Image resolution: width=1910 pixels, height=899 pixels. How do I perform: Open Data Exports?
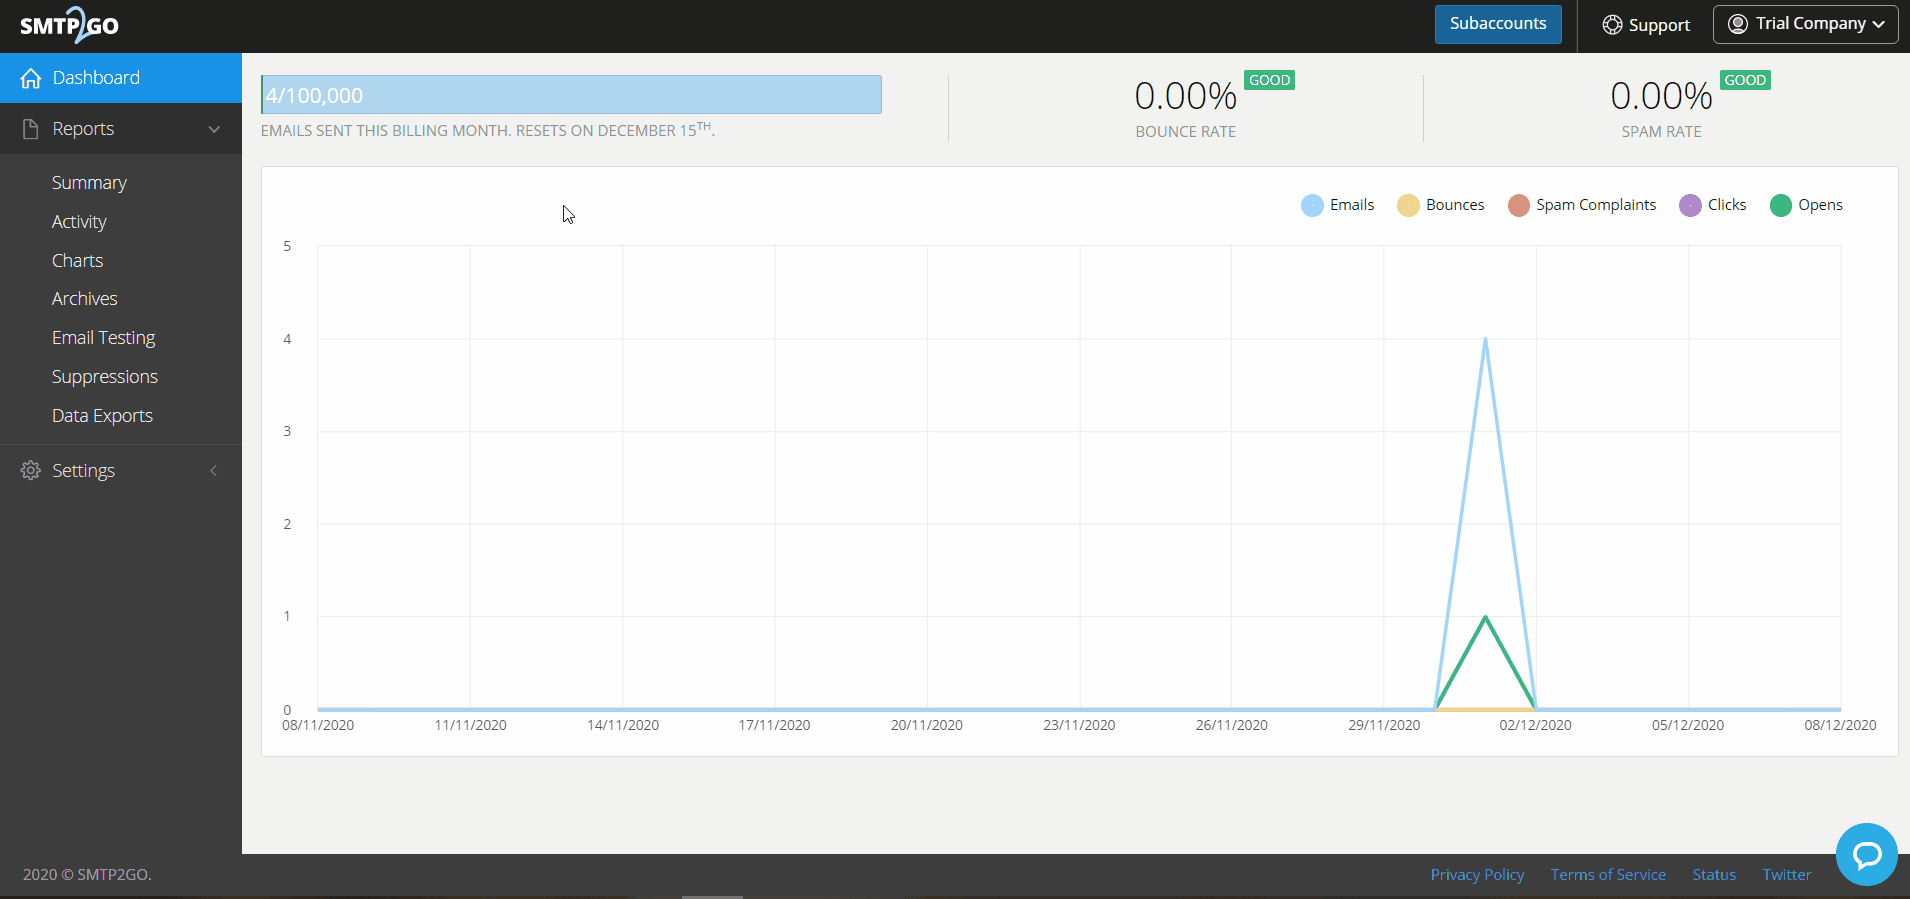tap(102, 416)
